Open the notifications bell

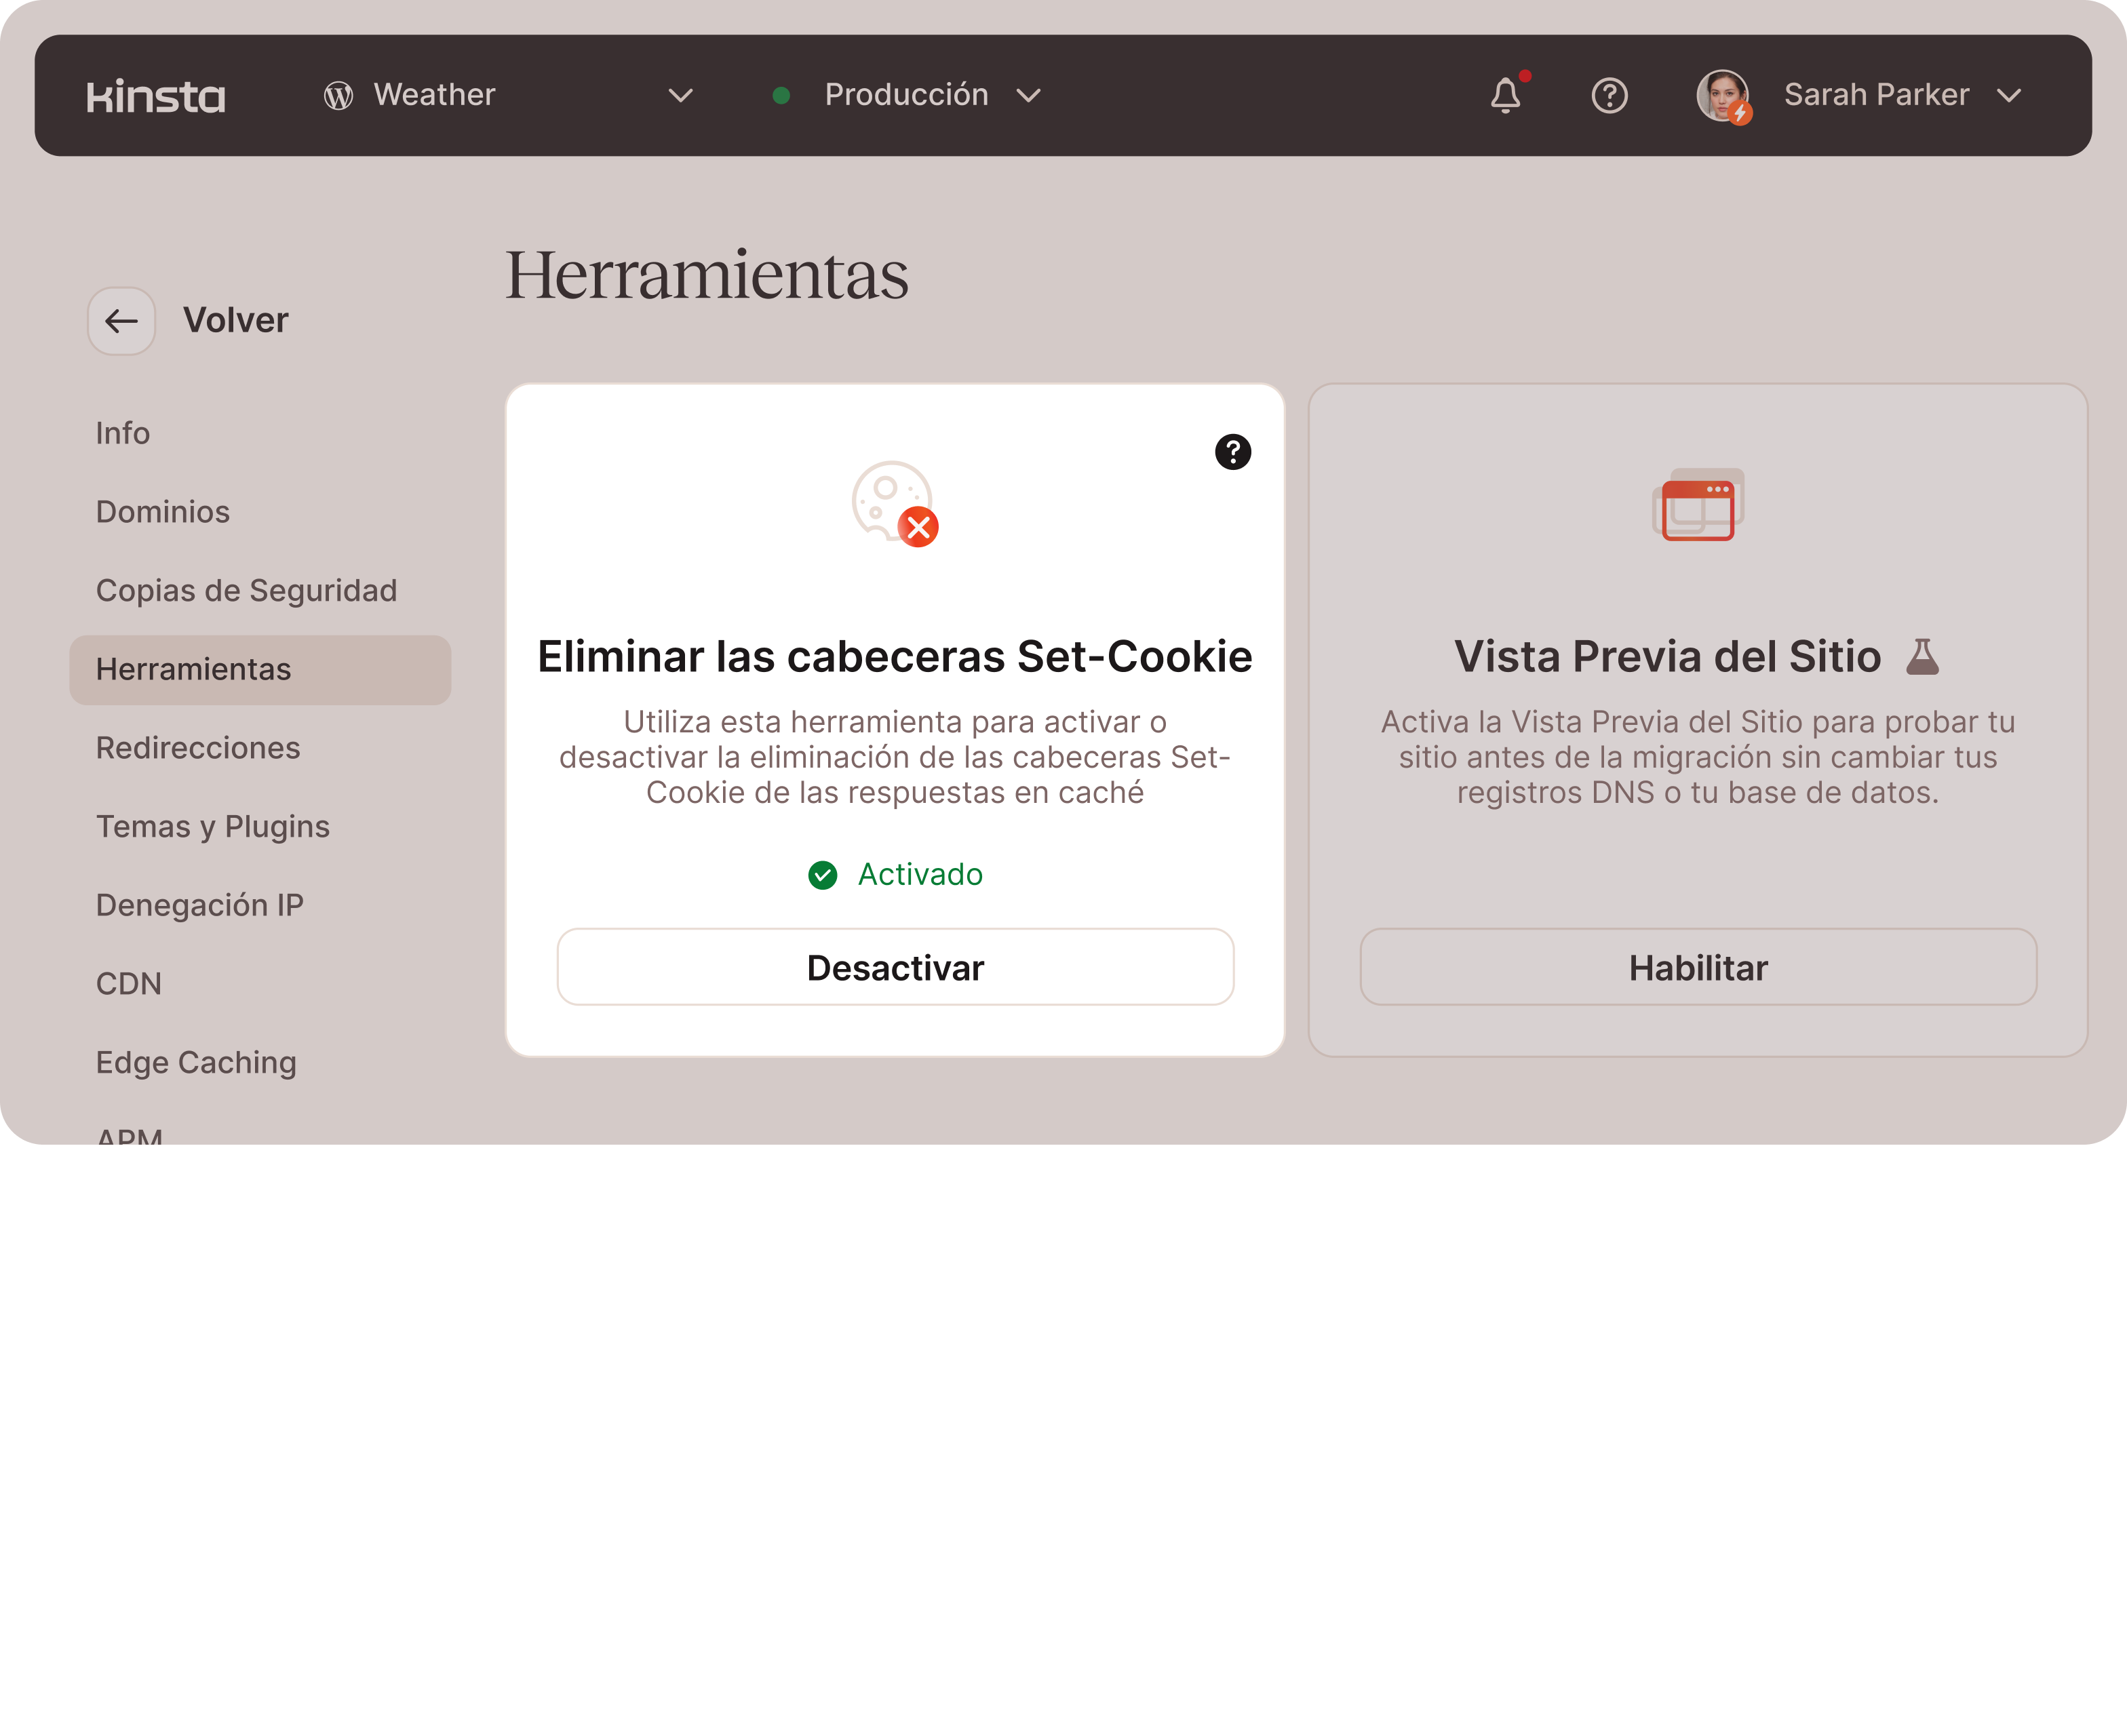pyautogui.click(x=1505, y=96)
